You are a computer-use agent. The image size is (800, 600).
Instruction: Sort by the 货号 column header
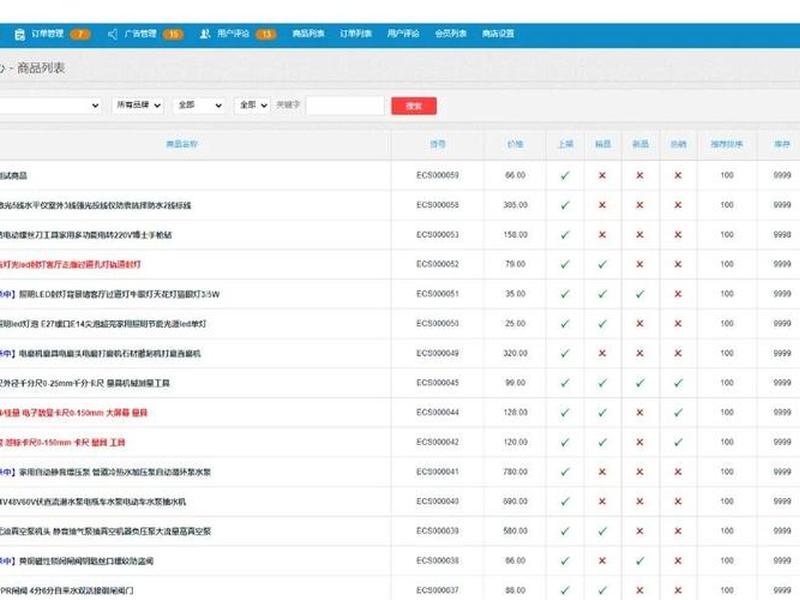pos(438,144)
